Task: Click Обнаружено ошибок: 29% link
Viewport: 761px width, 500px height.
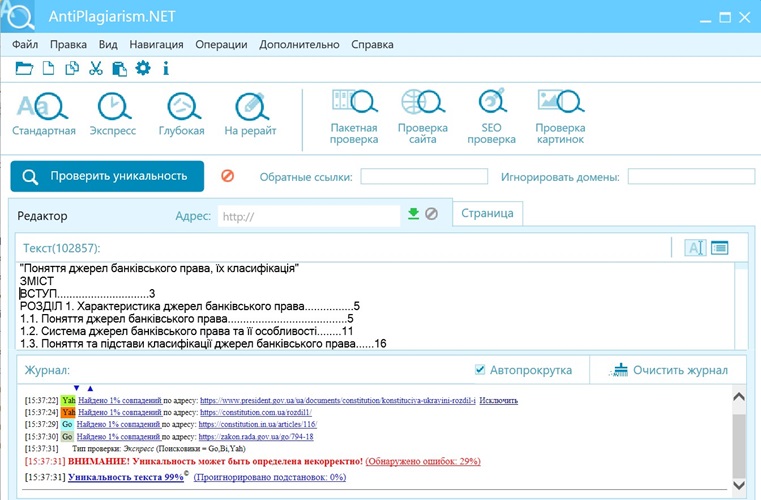Action: pos(423,461)
